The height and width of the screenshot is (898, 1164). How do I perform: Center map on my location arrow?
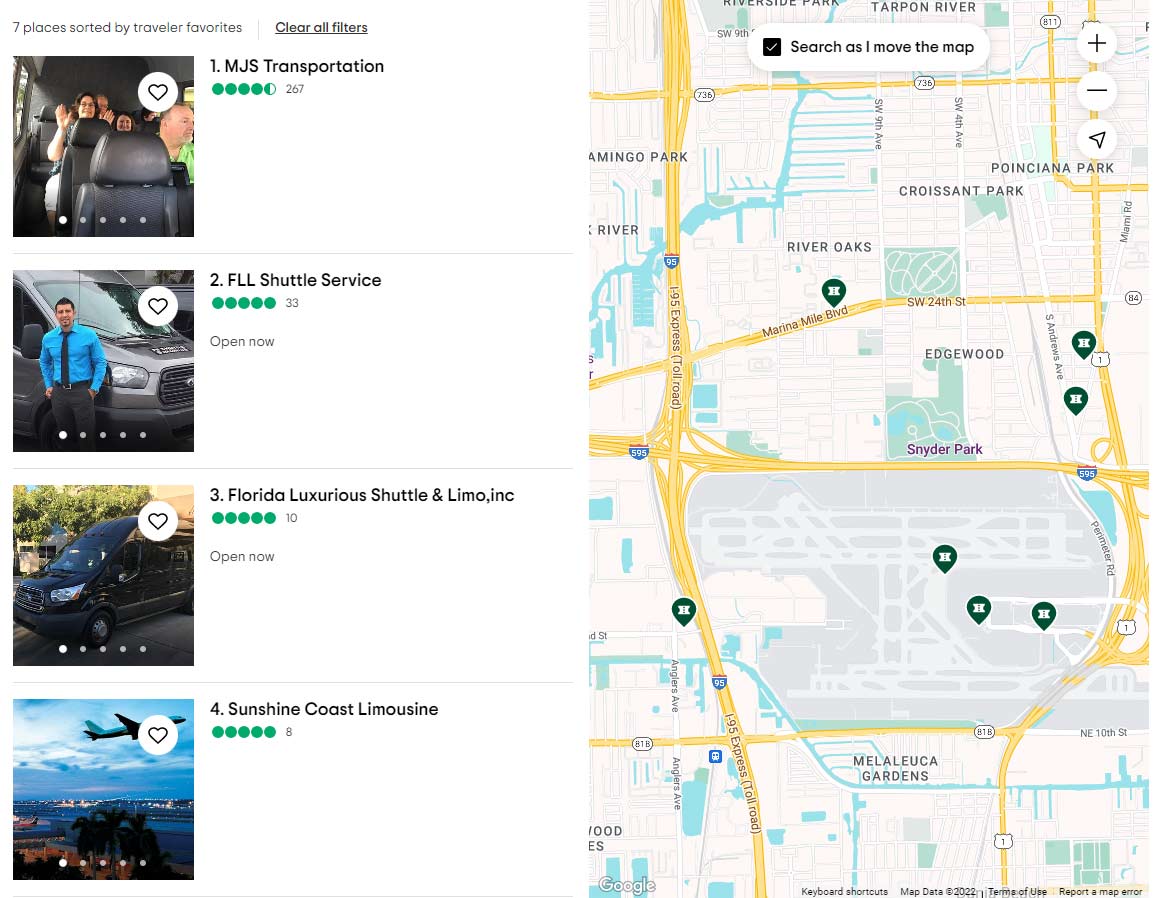point(1096,139)
